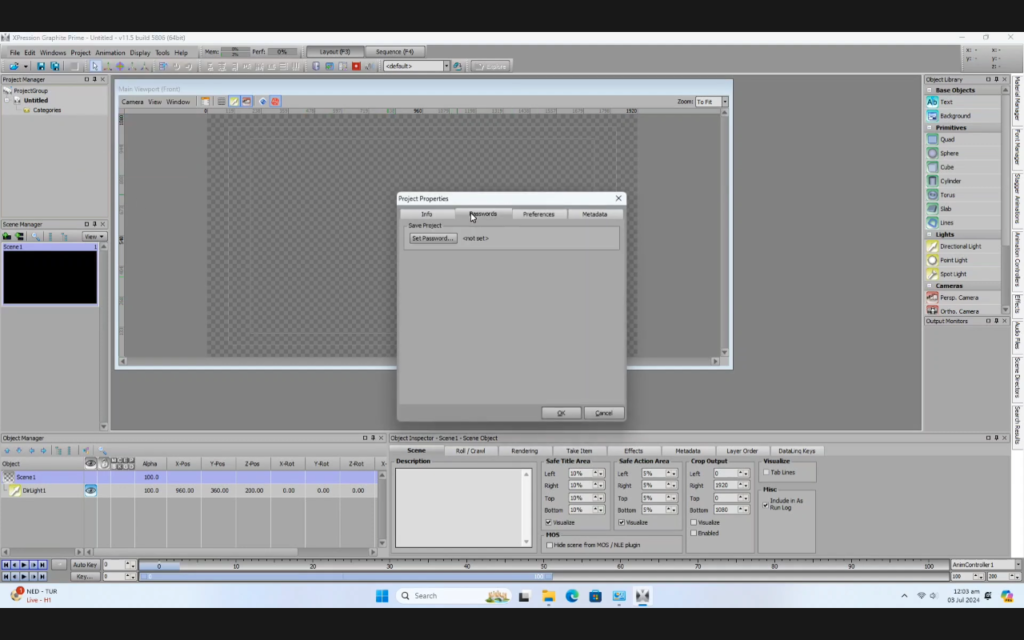Uncheck Include in As Run Log
Viewport: 1024px width, 640px height.
pos(765,504)
